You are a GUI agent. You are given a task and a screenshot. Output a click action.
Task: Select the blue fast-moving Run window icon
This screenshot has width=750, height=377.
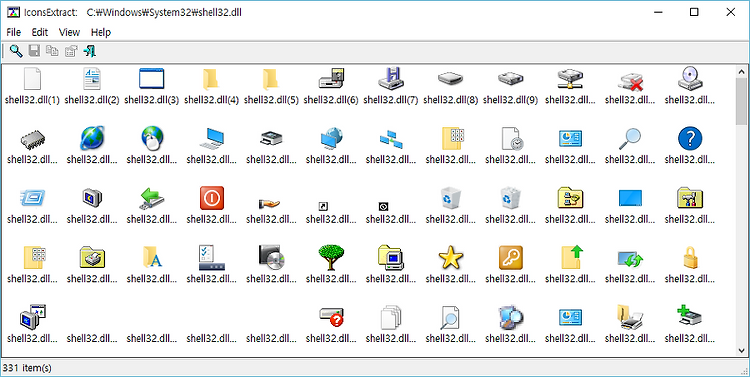click(33, 198)
